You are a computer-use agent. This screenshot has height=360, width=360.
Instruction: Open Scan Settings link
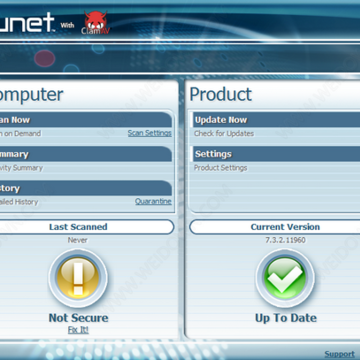(150, 133)
